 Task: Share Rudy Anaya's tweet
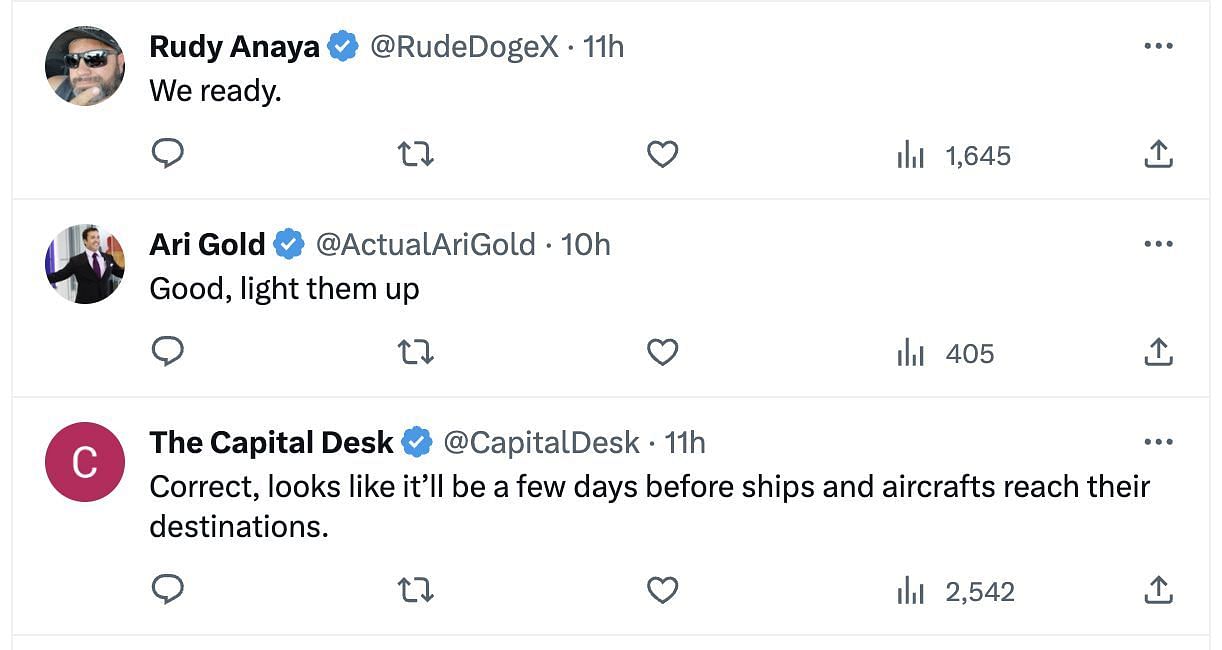1158,154
